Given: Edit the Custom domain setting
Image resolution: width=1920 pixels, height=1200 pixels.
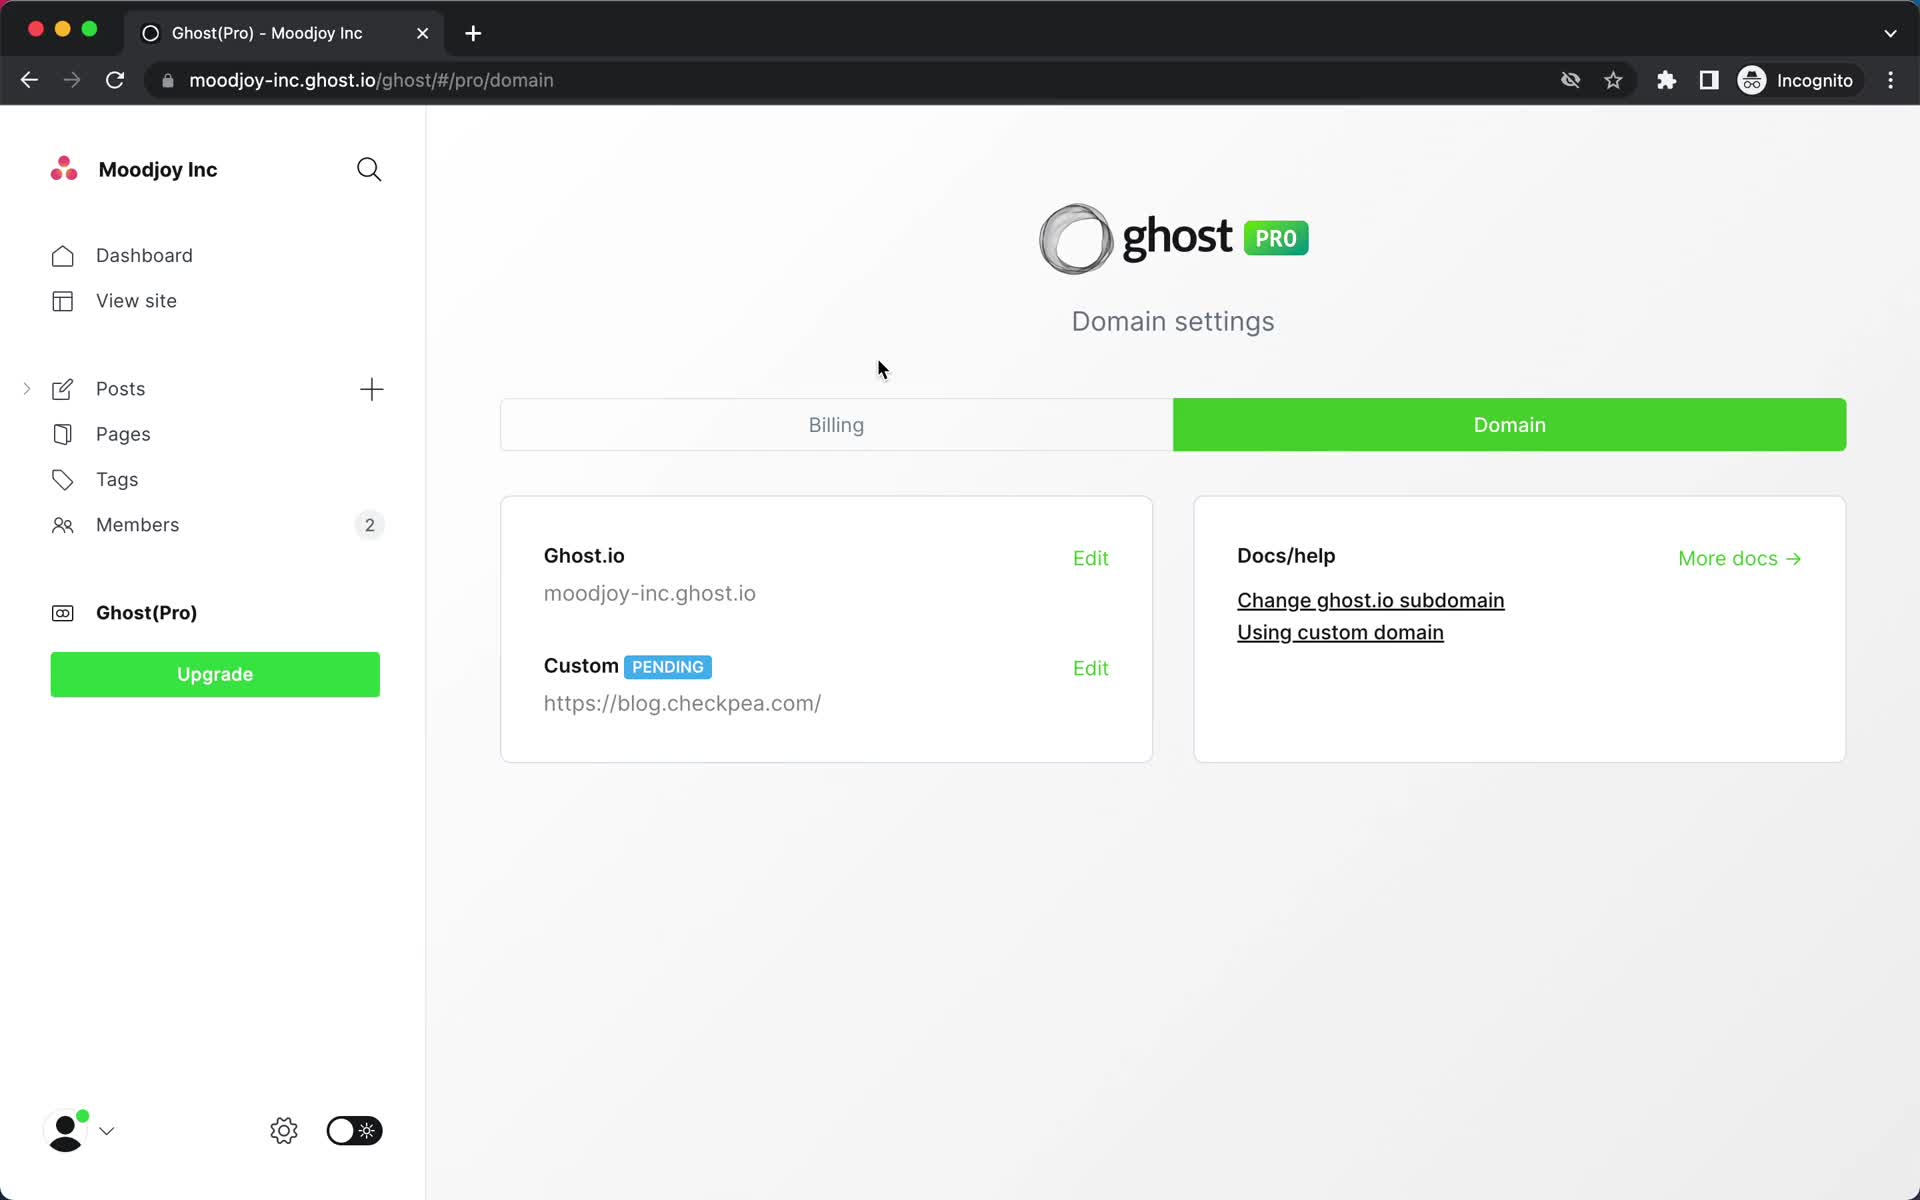Looking at the screenshot, I should click(x=1090, y=668).
